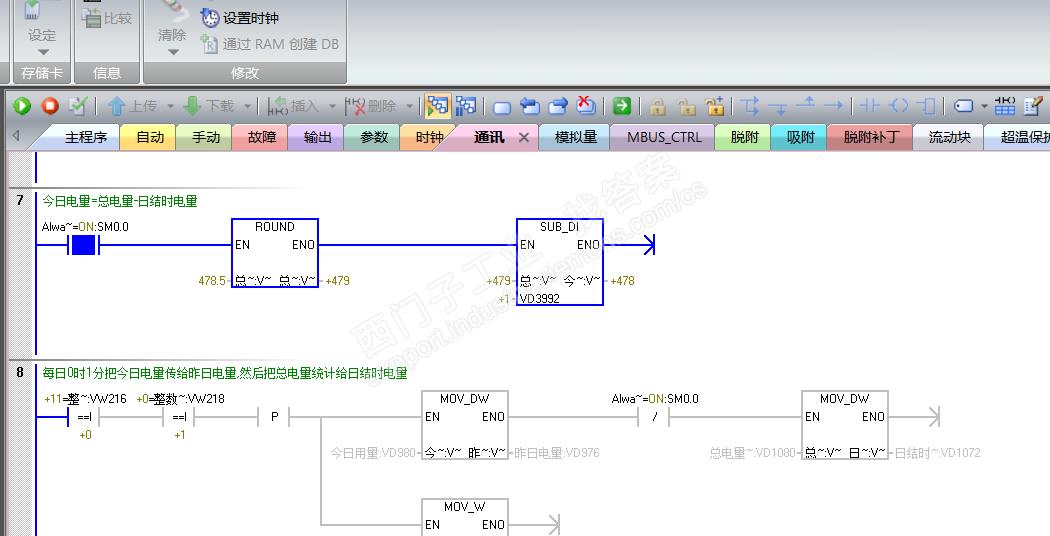Click the 上传 upload button
This screenshot has height=536, width=1050.
[x=133, y=106]
